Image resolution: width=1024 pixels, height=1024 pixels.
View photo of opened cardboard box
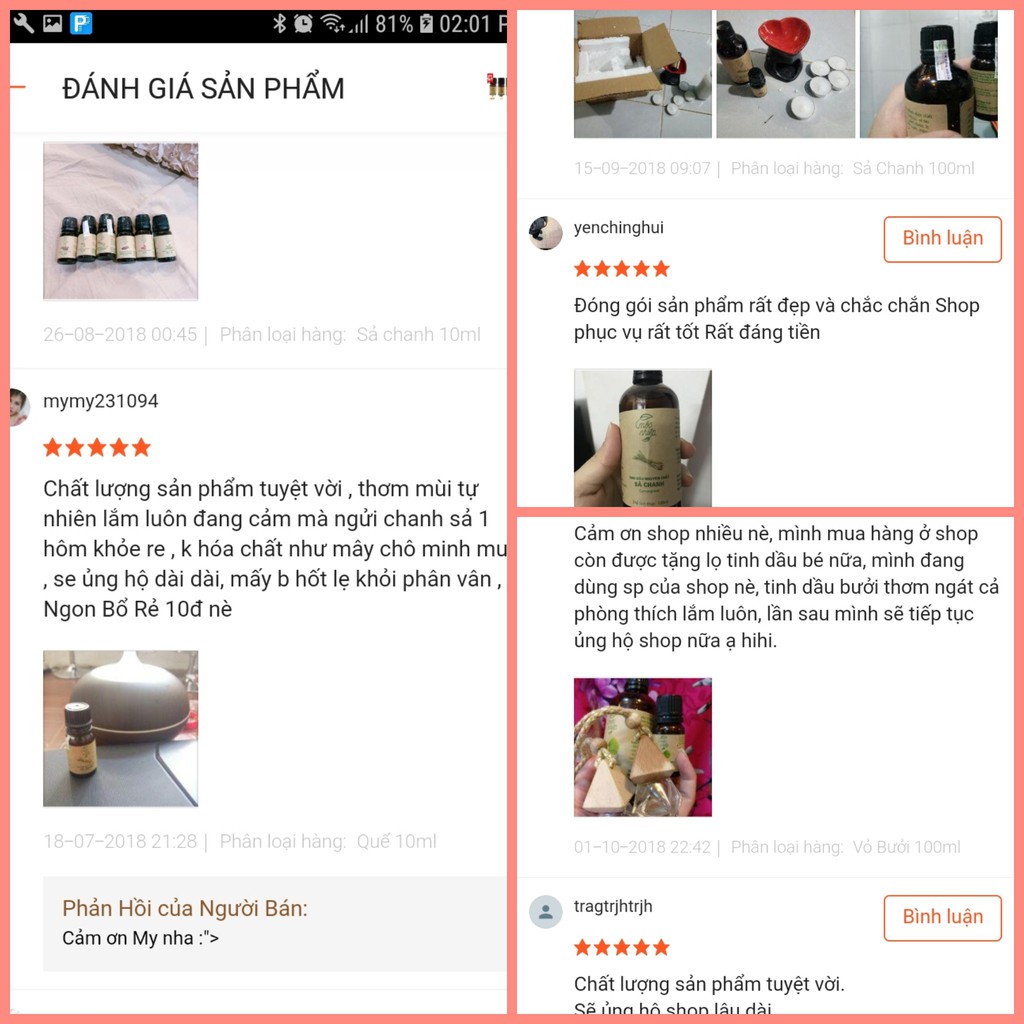pos(643,74)
